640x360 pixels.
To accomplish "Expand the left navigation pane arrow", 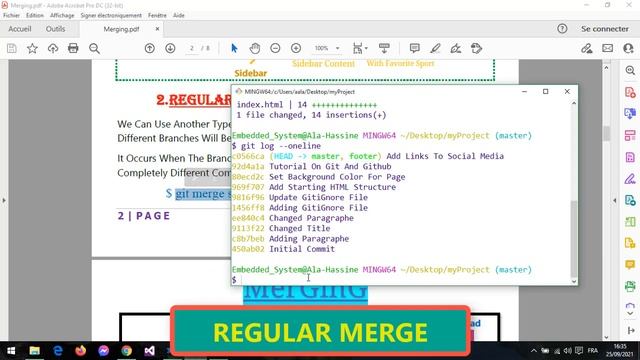I will tap(4, 200).
